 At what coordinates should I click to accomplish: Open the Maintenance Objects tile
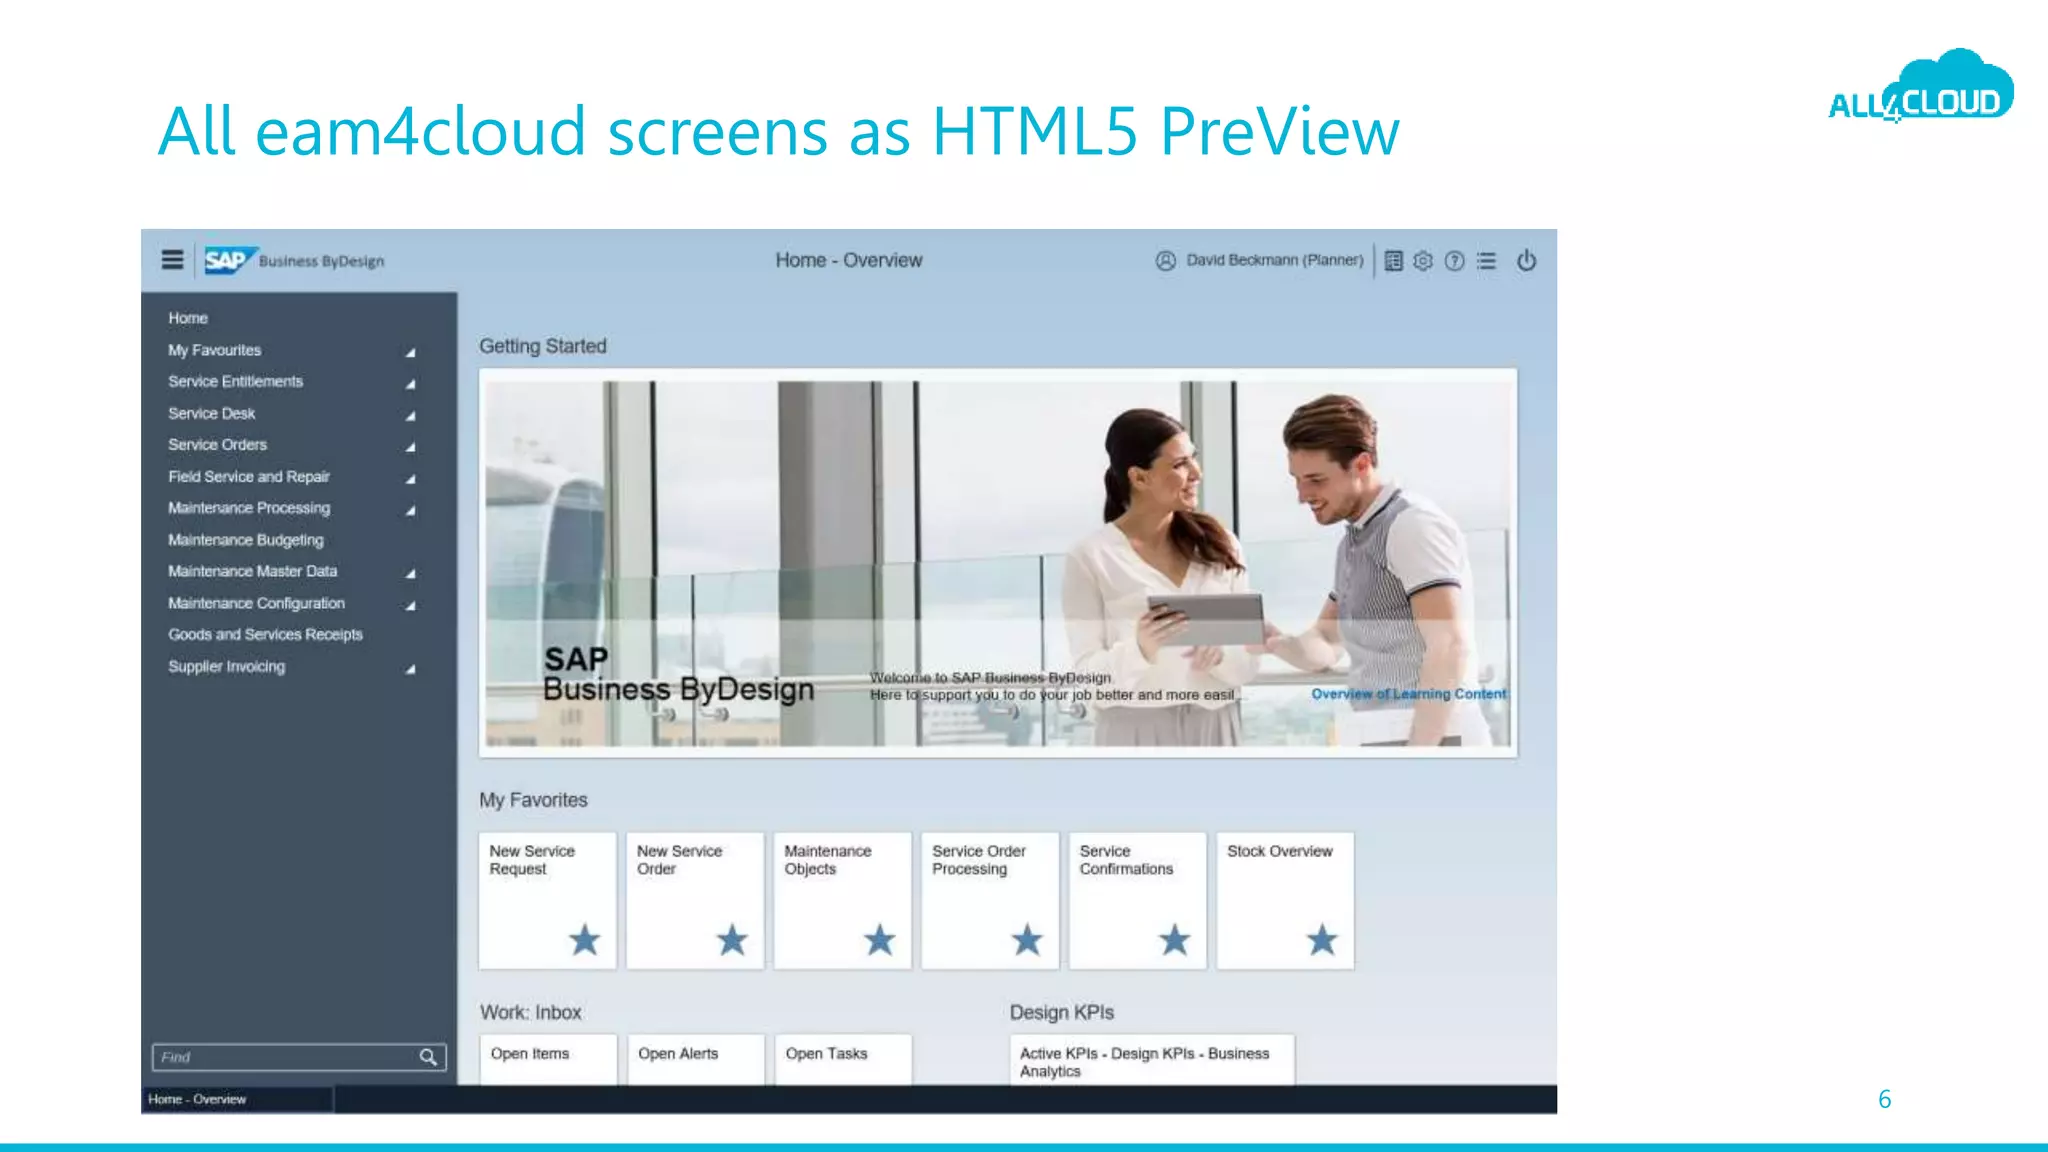pos(843,900)
